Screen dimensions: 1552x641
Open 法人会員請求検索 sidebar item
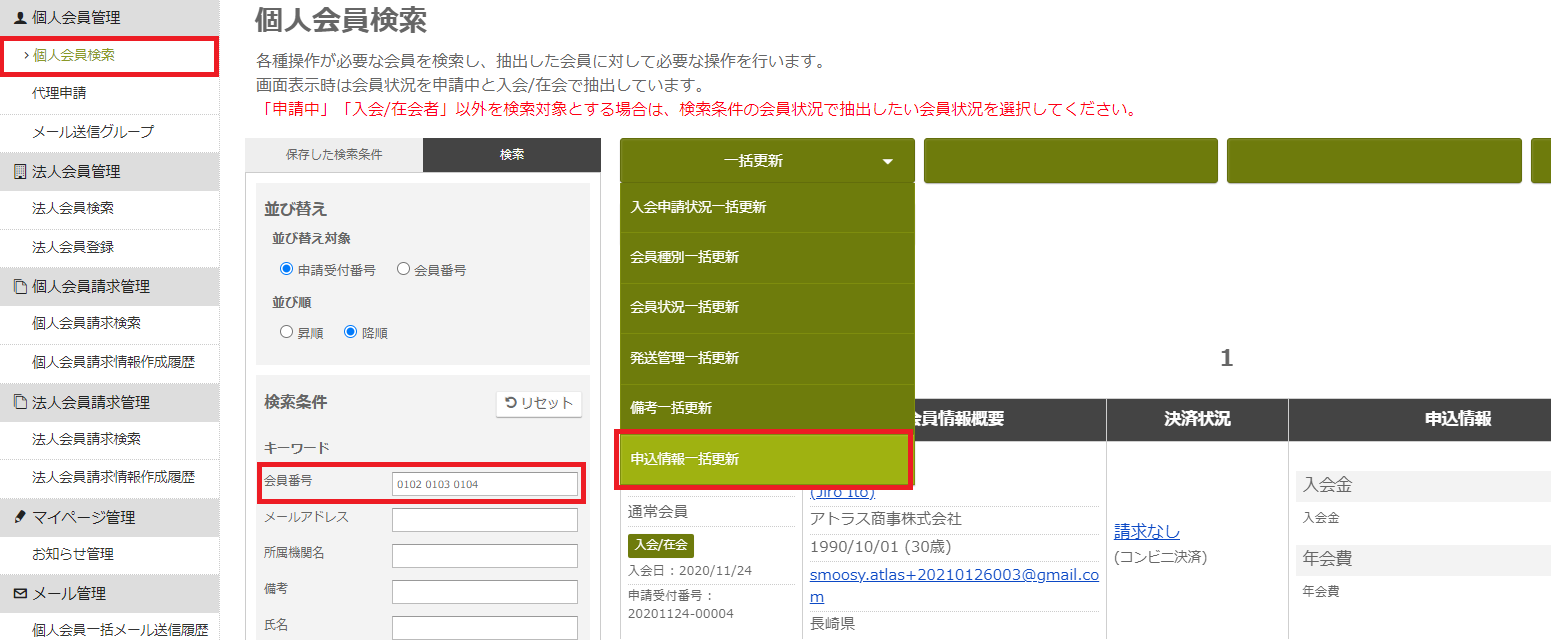coord(86,438)
